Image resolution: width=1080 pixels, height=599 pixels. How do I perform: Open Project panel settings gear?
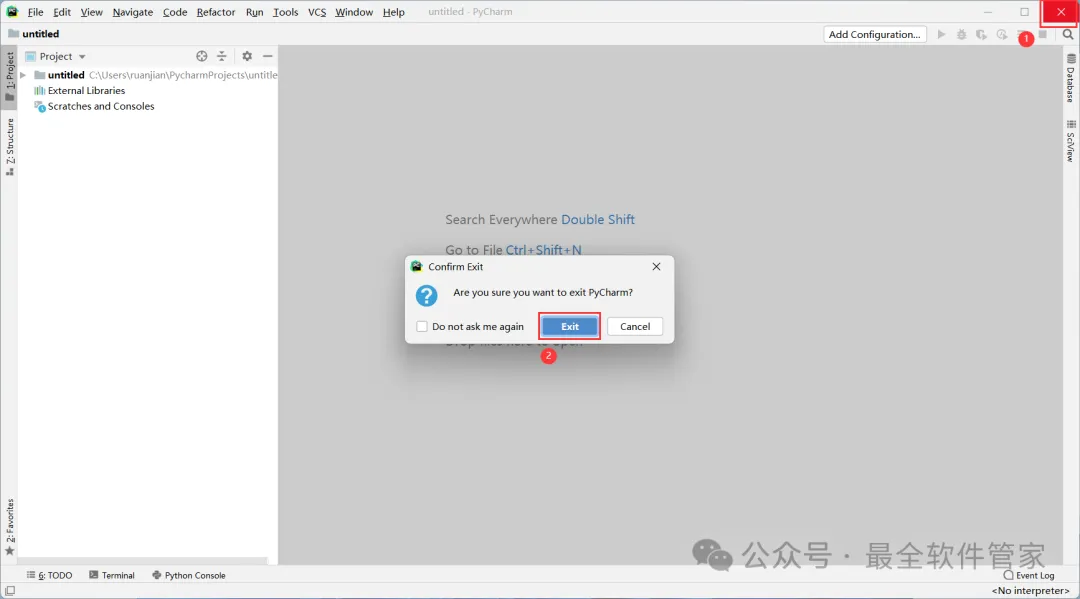247,56
